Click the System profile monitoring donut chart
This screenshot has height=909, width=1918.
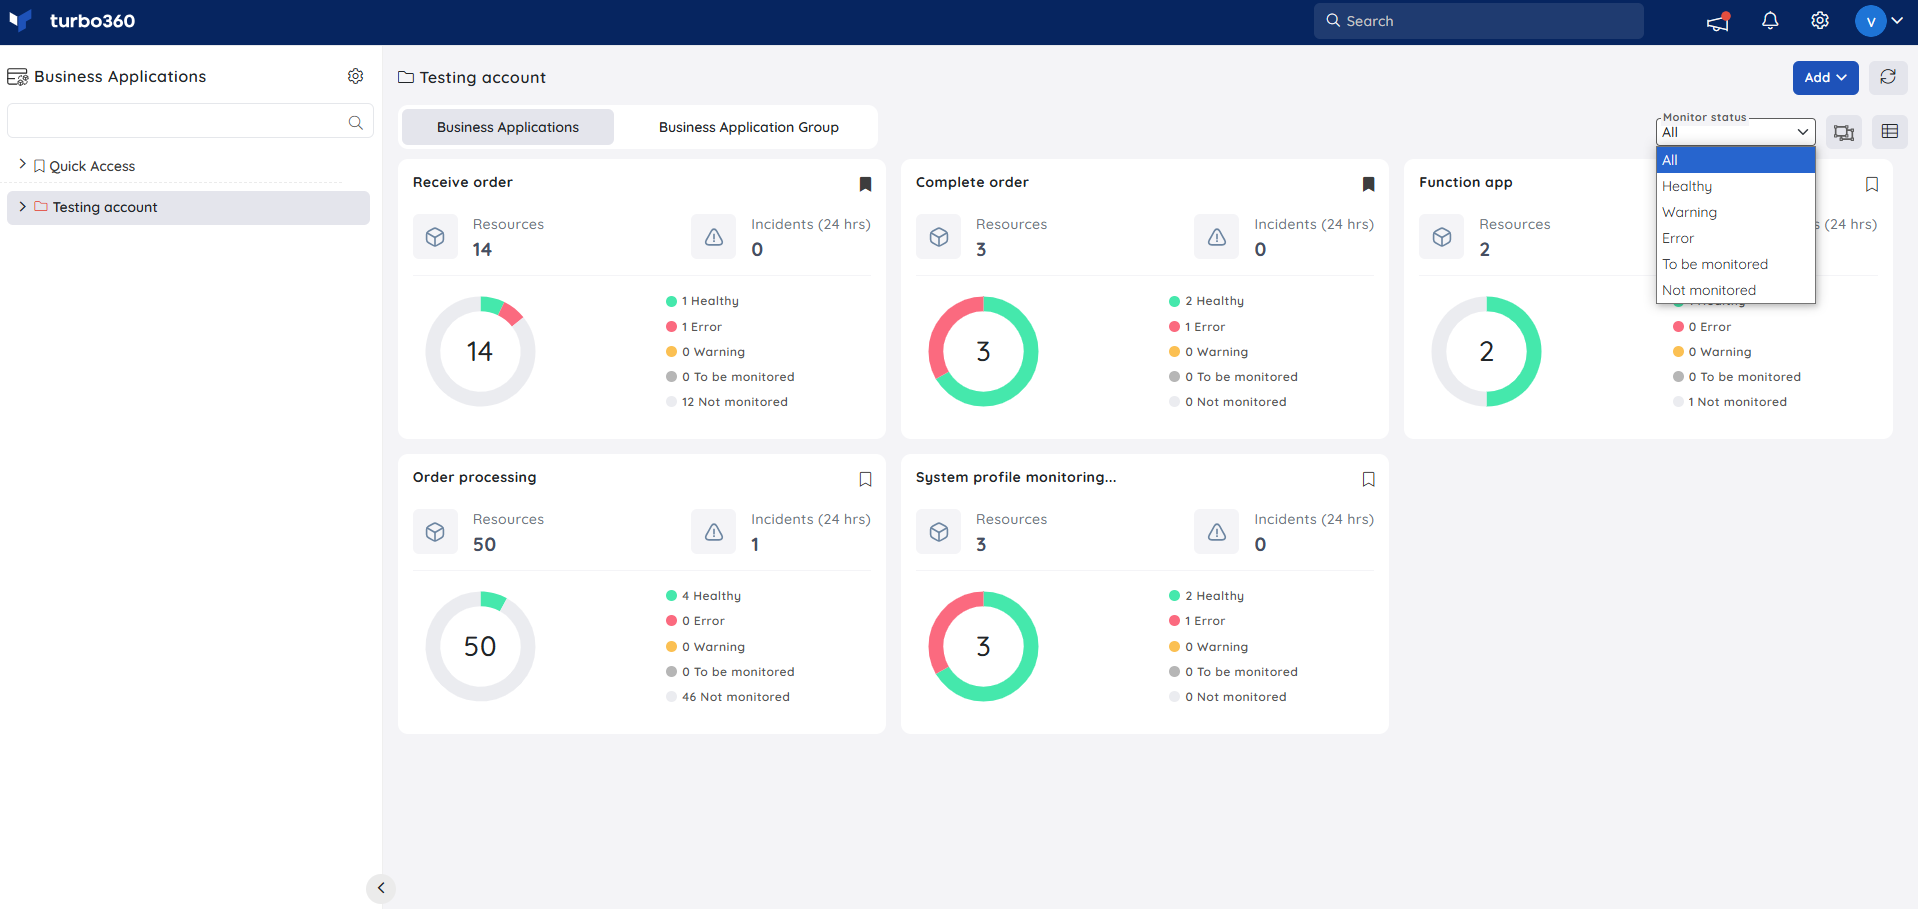[x=983, y=646]
